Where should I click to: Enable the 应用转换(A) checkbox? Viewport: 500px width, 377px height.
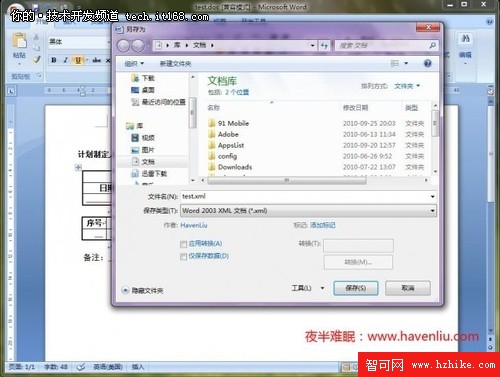[x=183, y=244]
